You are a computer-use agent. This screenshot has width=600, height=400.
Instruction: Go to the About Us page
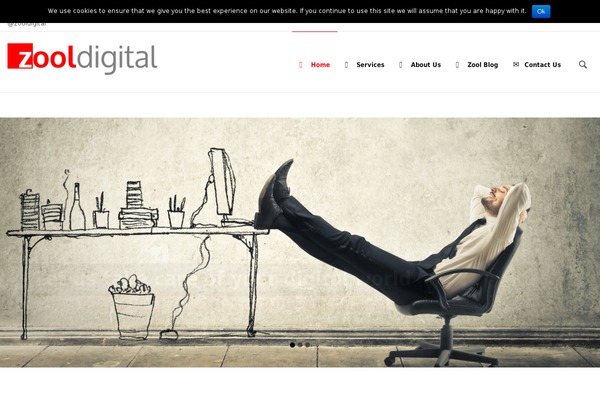click(426, 65)
